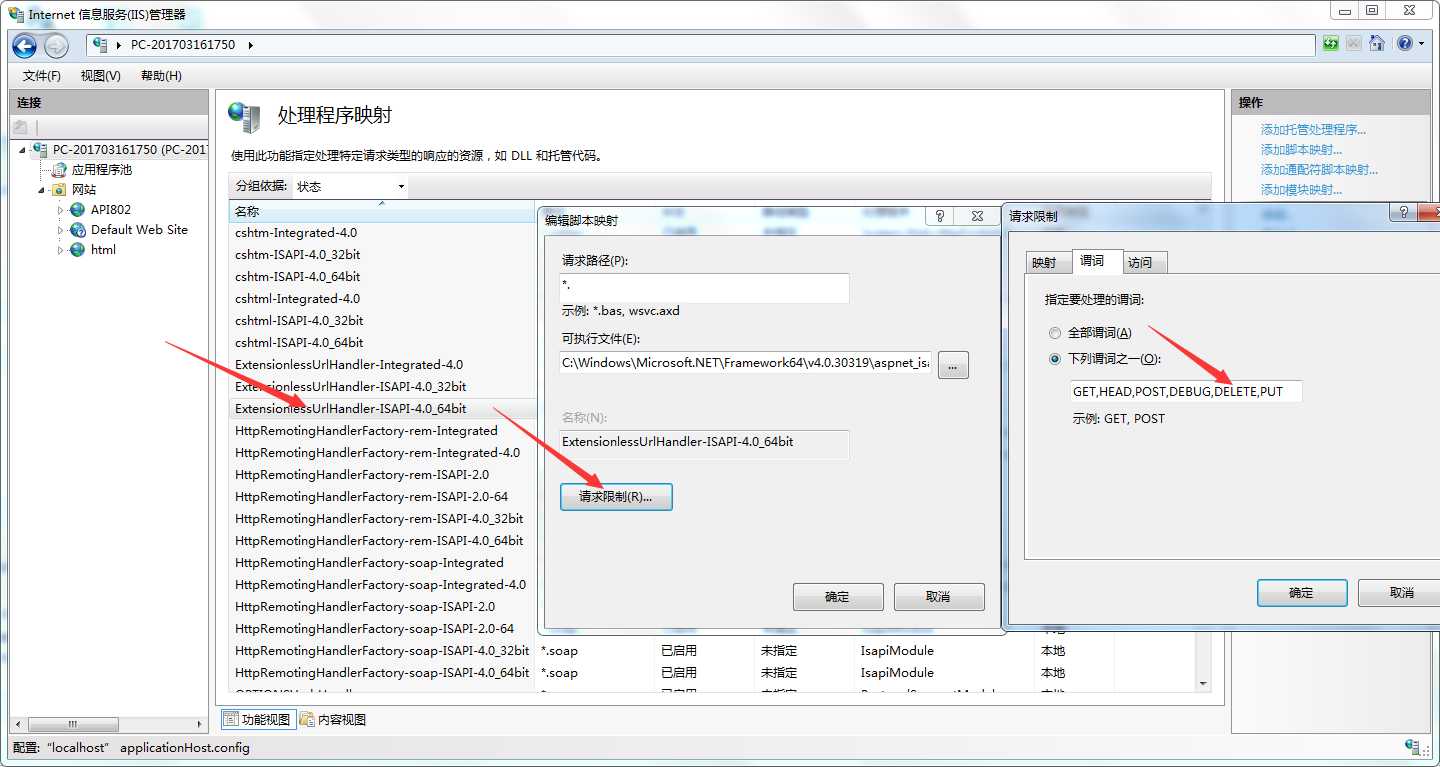Click the html site globe icon
The height and width of the screenshot is (767, 1440).
78,250
